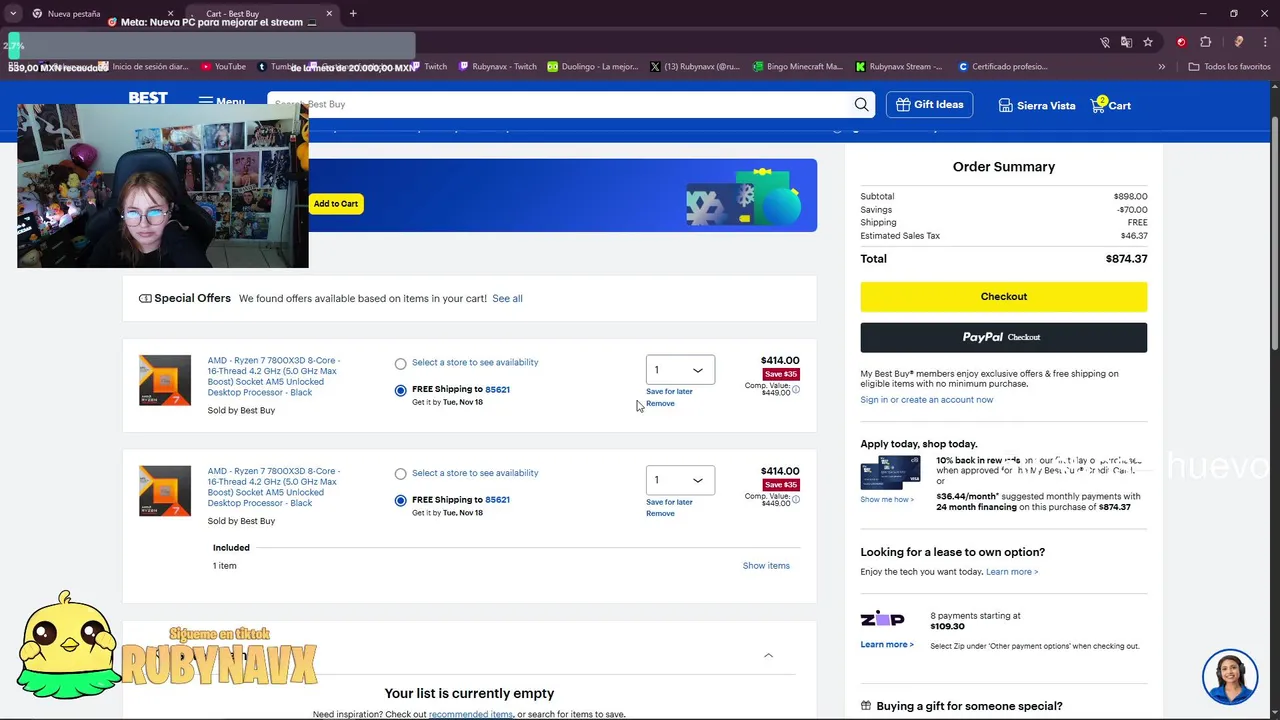Open the Certificado profesio... bookmark
Screen dimensions: 1280x720
[1003, 66]
